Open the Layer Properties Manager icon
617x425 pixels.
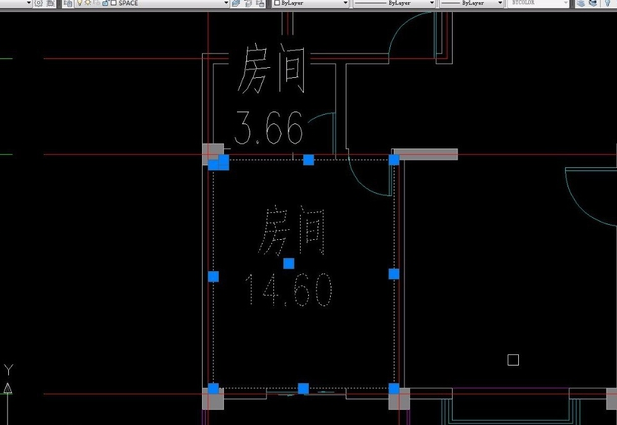click(68, 3)
